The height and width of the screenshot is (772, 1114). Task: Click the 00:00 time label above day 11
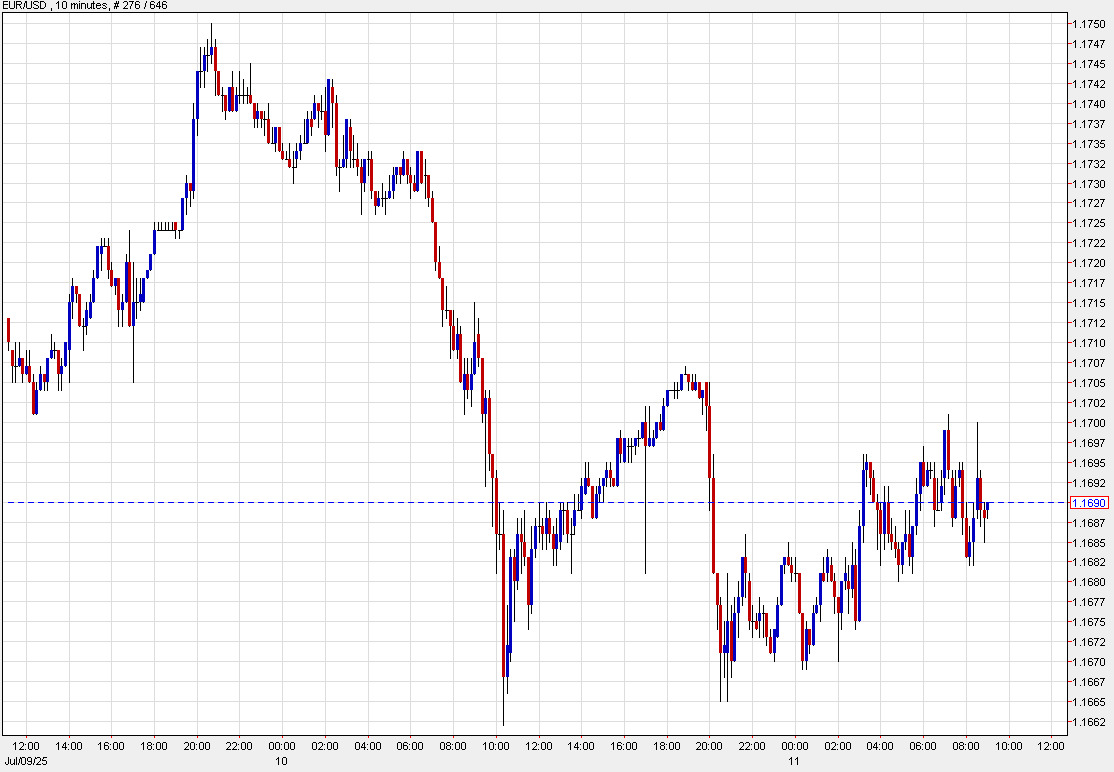point(794,746)
